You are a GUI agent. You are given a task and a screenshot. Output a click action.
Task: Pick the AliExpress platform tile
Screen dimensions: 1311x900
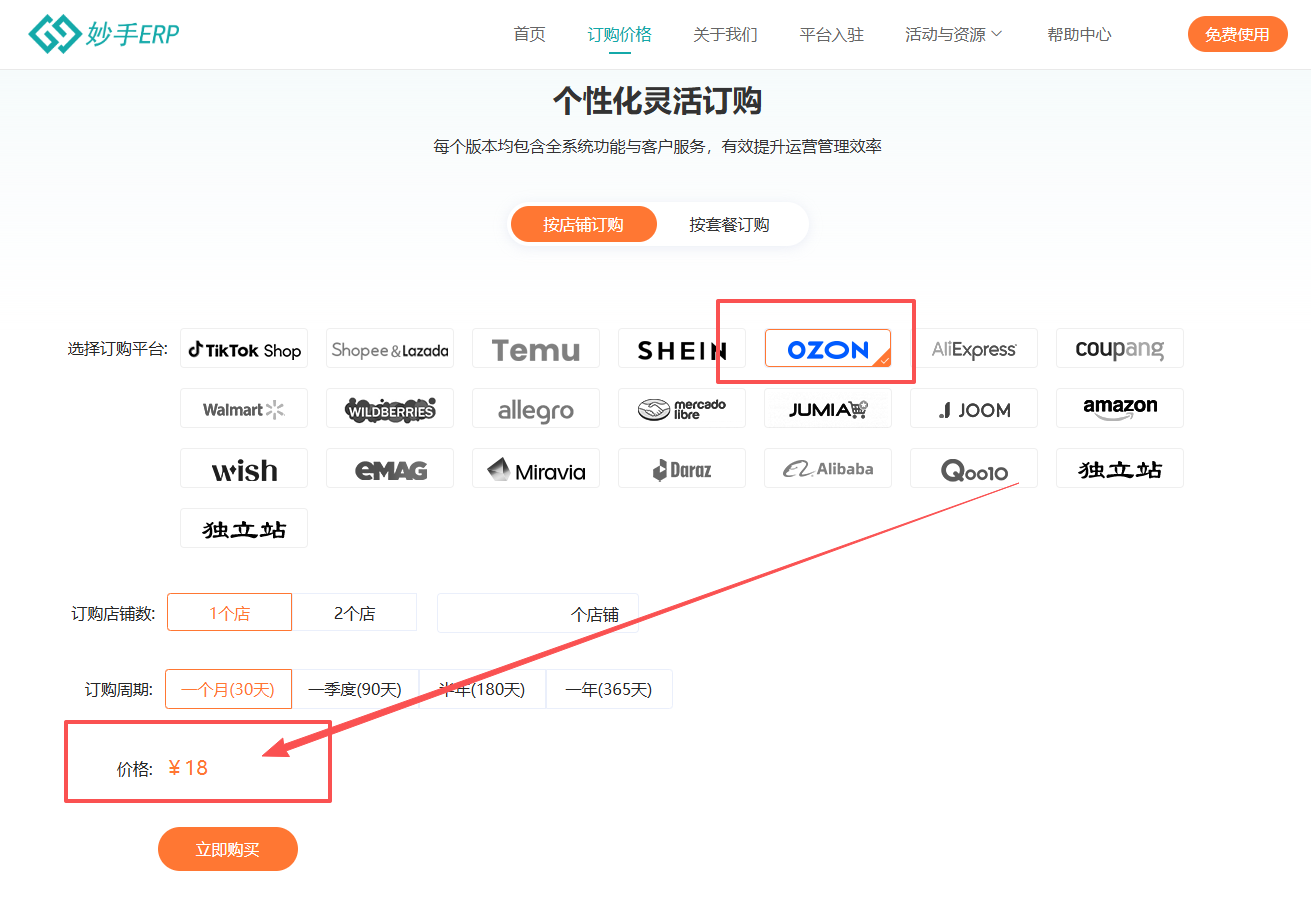click(x=974, y=349)
